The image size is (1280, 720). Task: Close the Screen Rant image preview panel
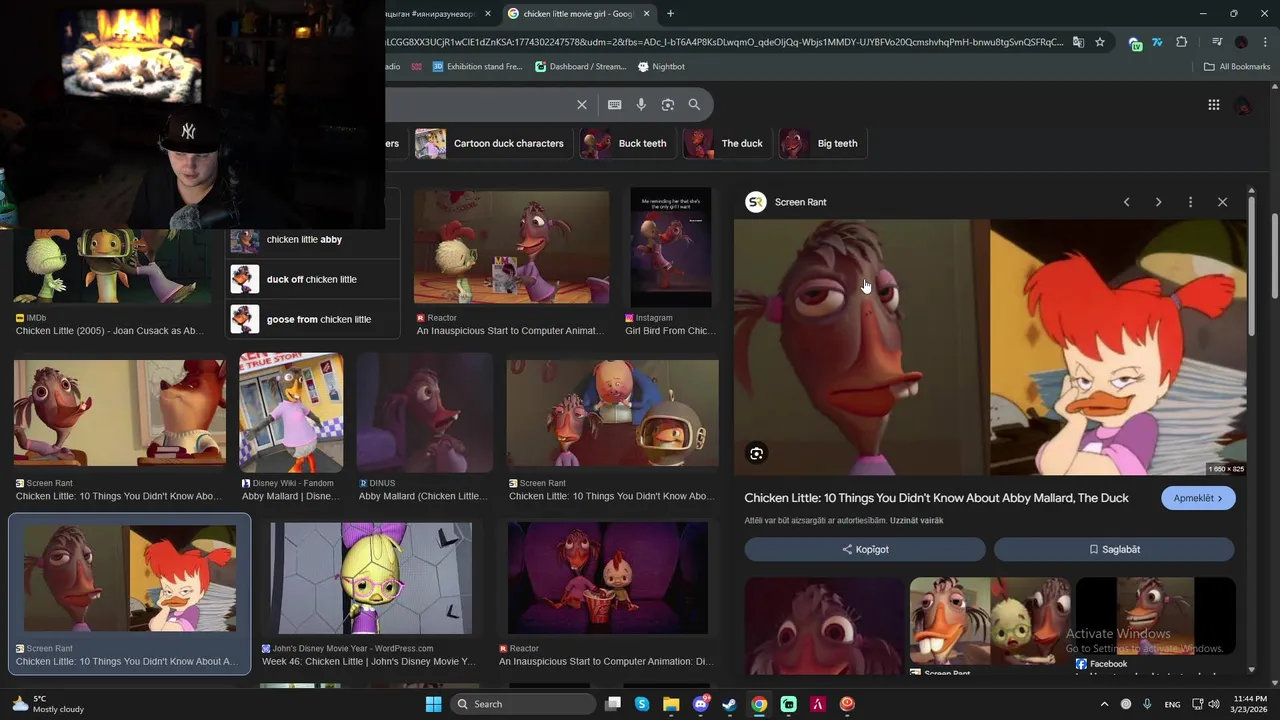(x=1222, y=202)
